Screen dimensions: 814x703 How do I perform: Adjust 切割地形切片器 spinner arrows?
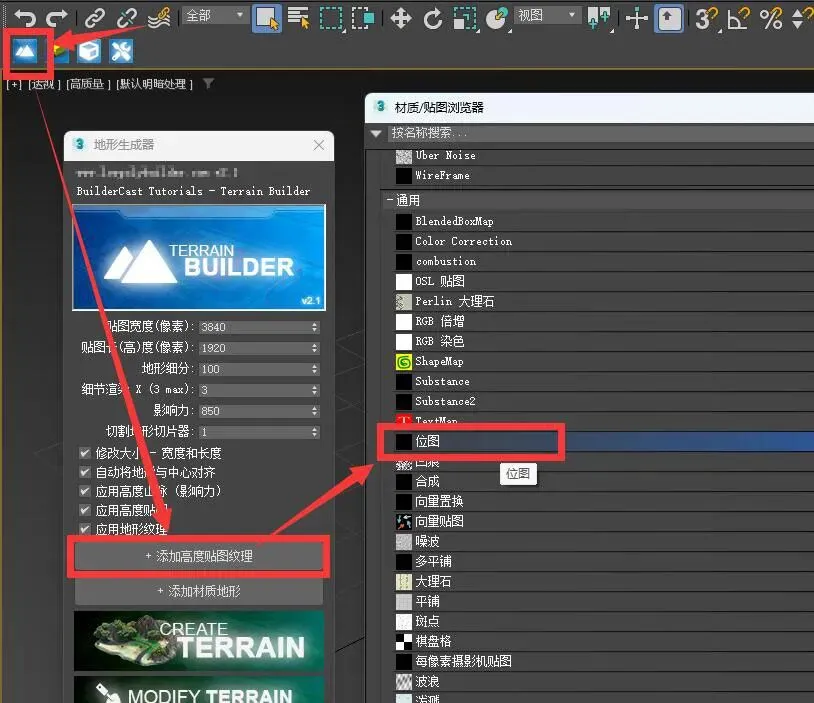click(x=314, y=432)
